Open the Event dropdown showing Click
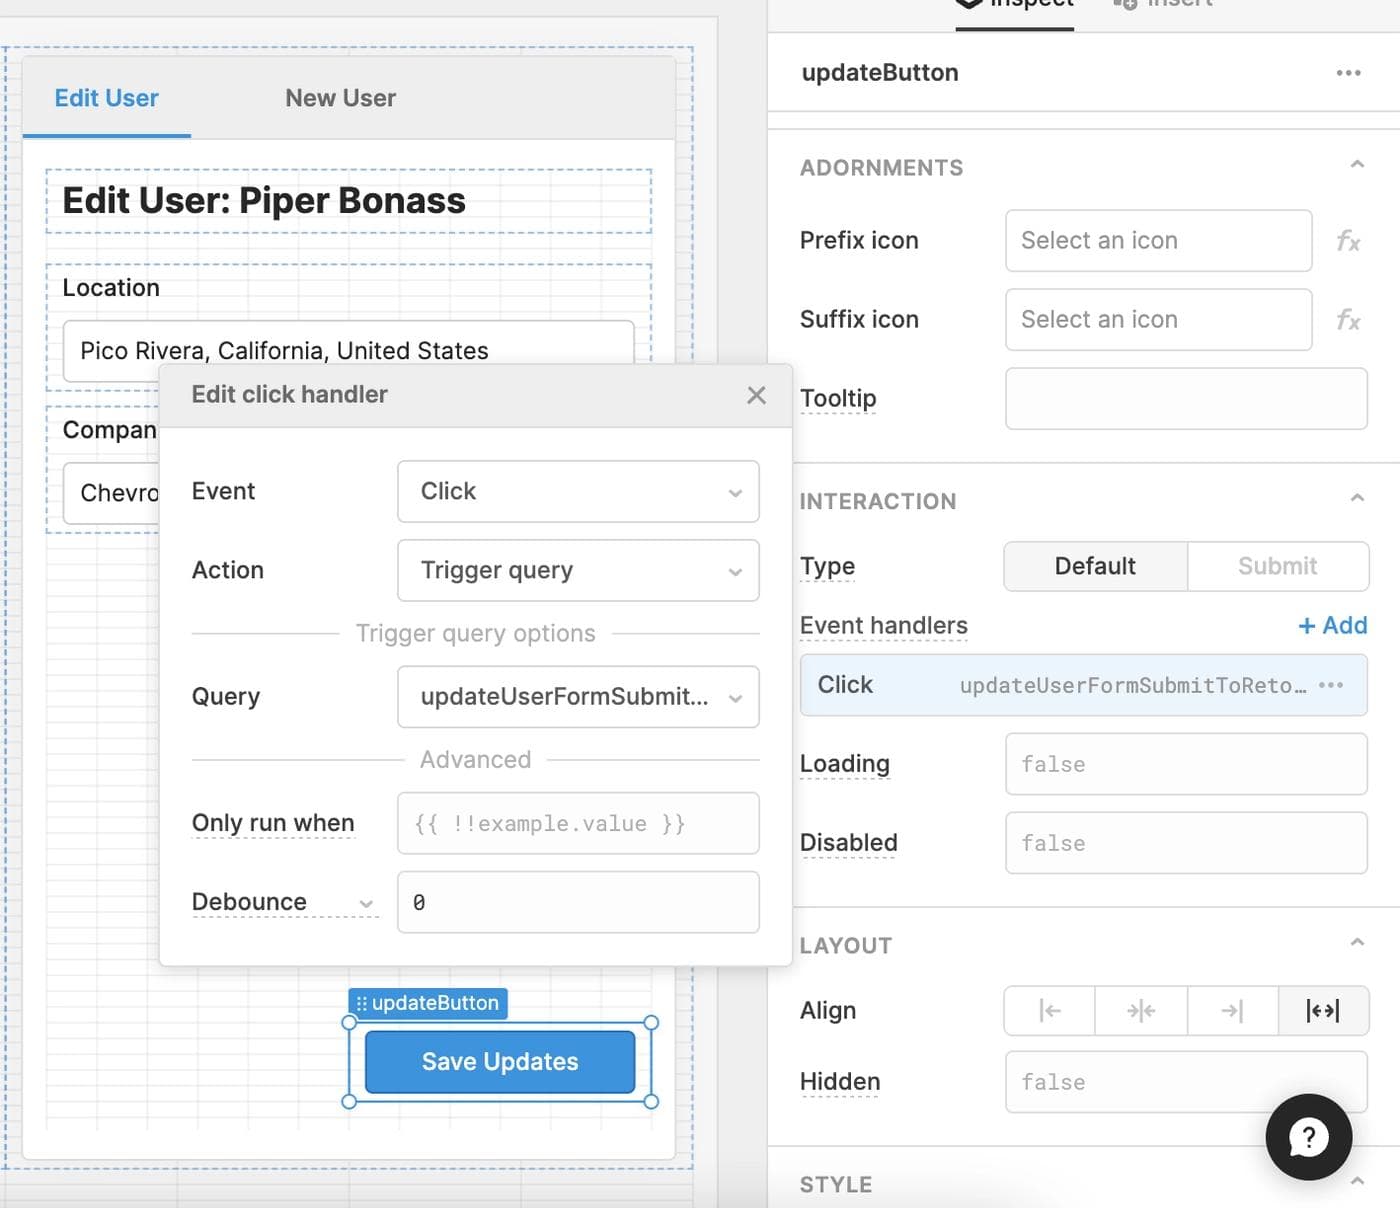The image size is (1400, 1208). pos(578,491)
